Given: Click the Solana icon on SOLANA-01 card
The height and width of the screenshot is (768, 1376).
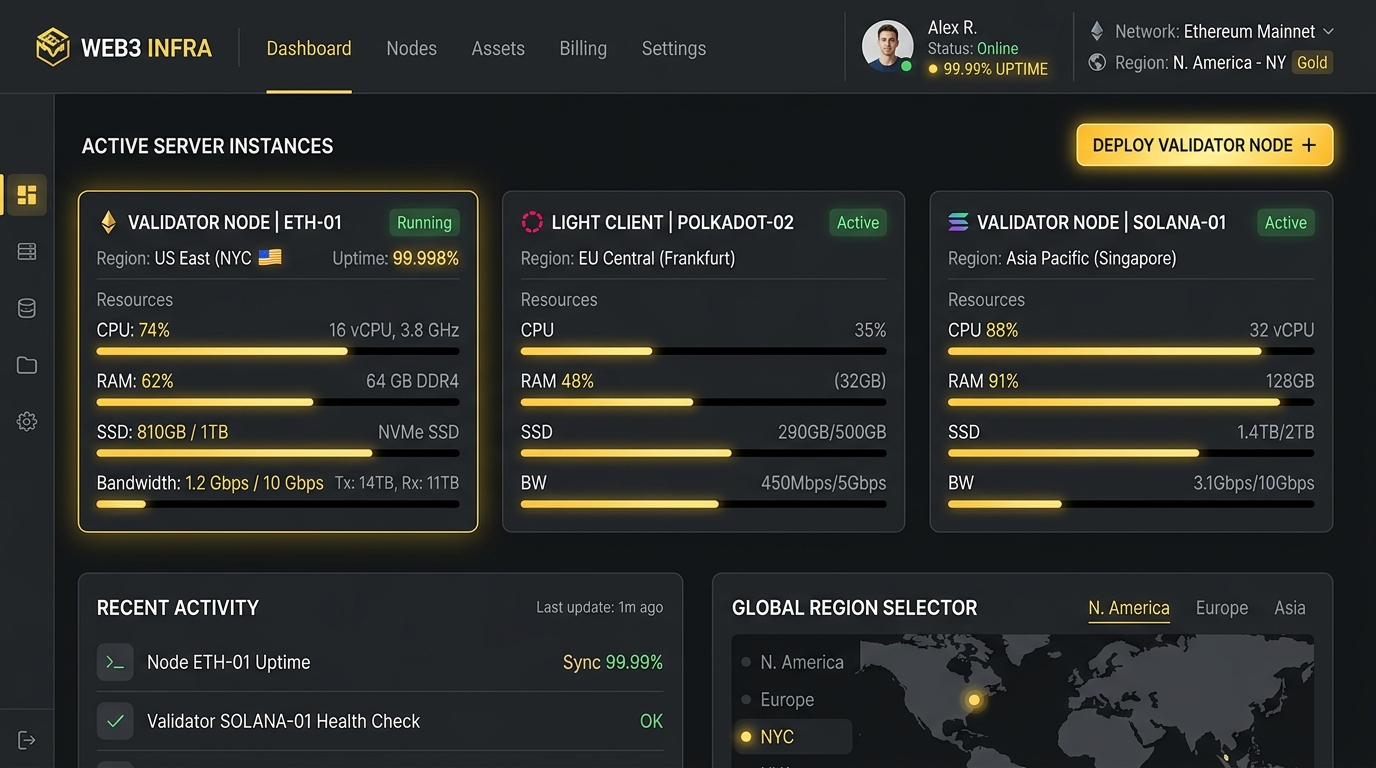Looking at the screenshot, I should coord(958,222).
